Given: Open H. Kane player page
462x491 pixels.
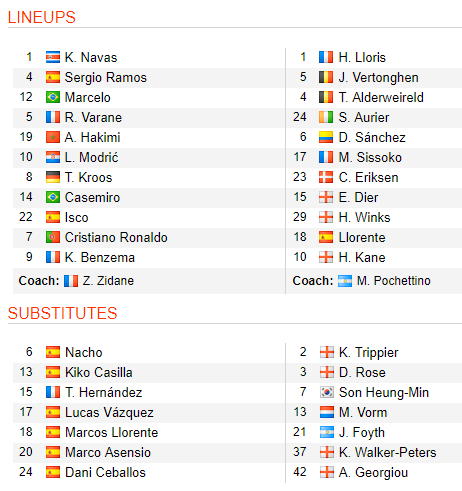Looking at the screenshot, I should pos(362,258).
